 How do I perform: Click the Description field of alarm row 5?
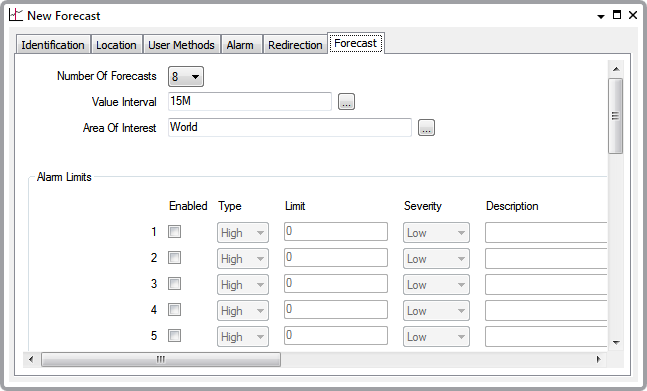click(x=546, y=337)
